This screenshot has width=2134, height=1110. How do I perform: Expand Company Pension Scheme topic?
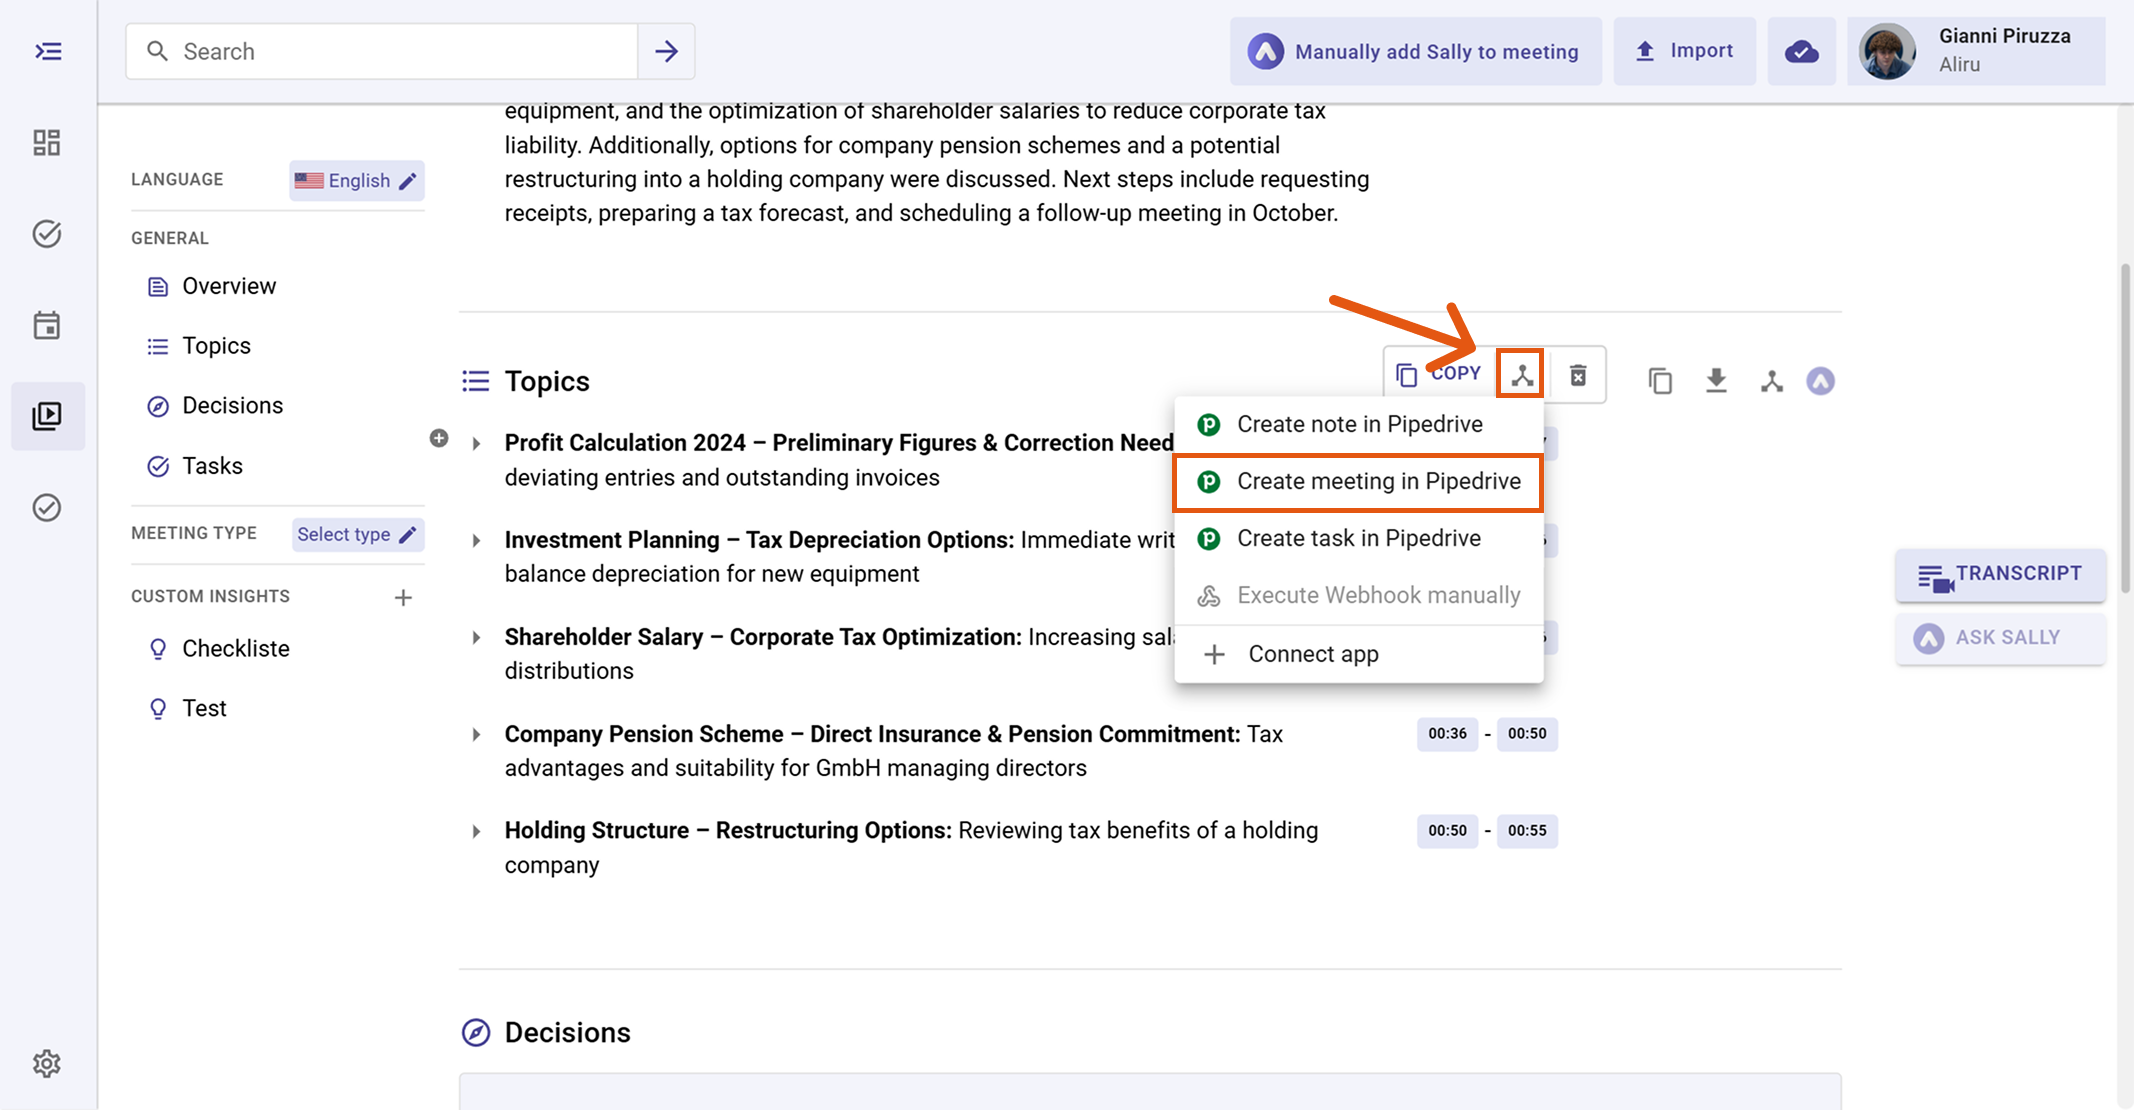[x=477, y=735]
